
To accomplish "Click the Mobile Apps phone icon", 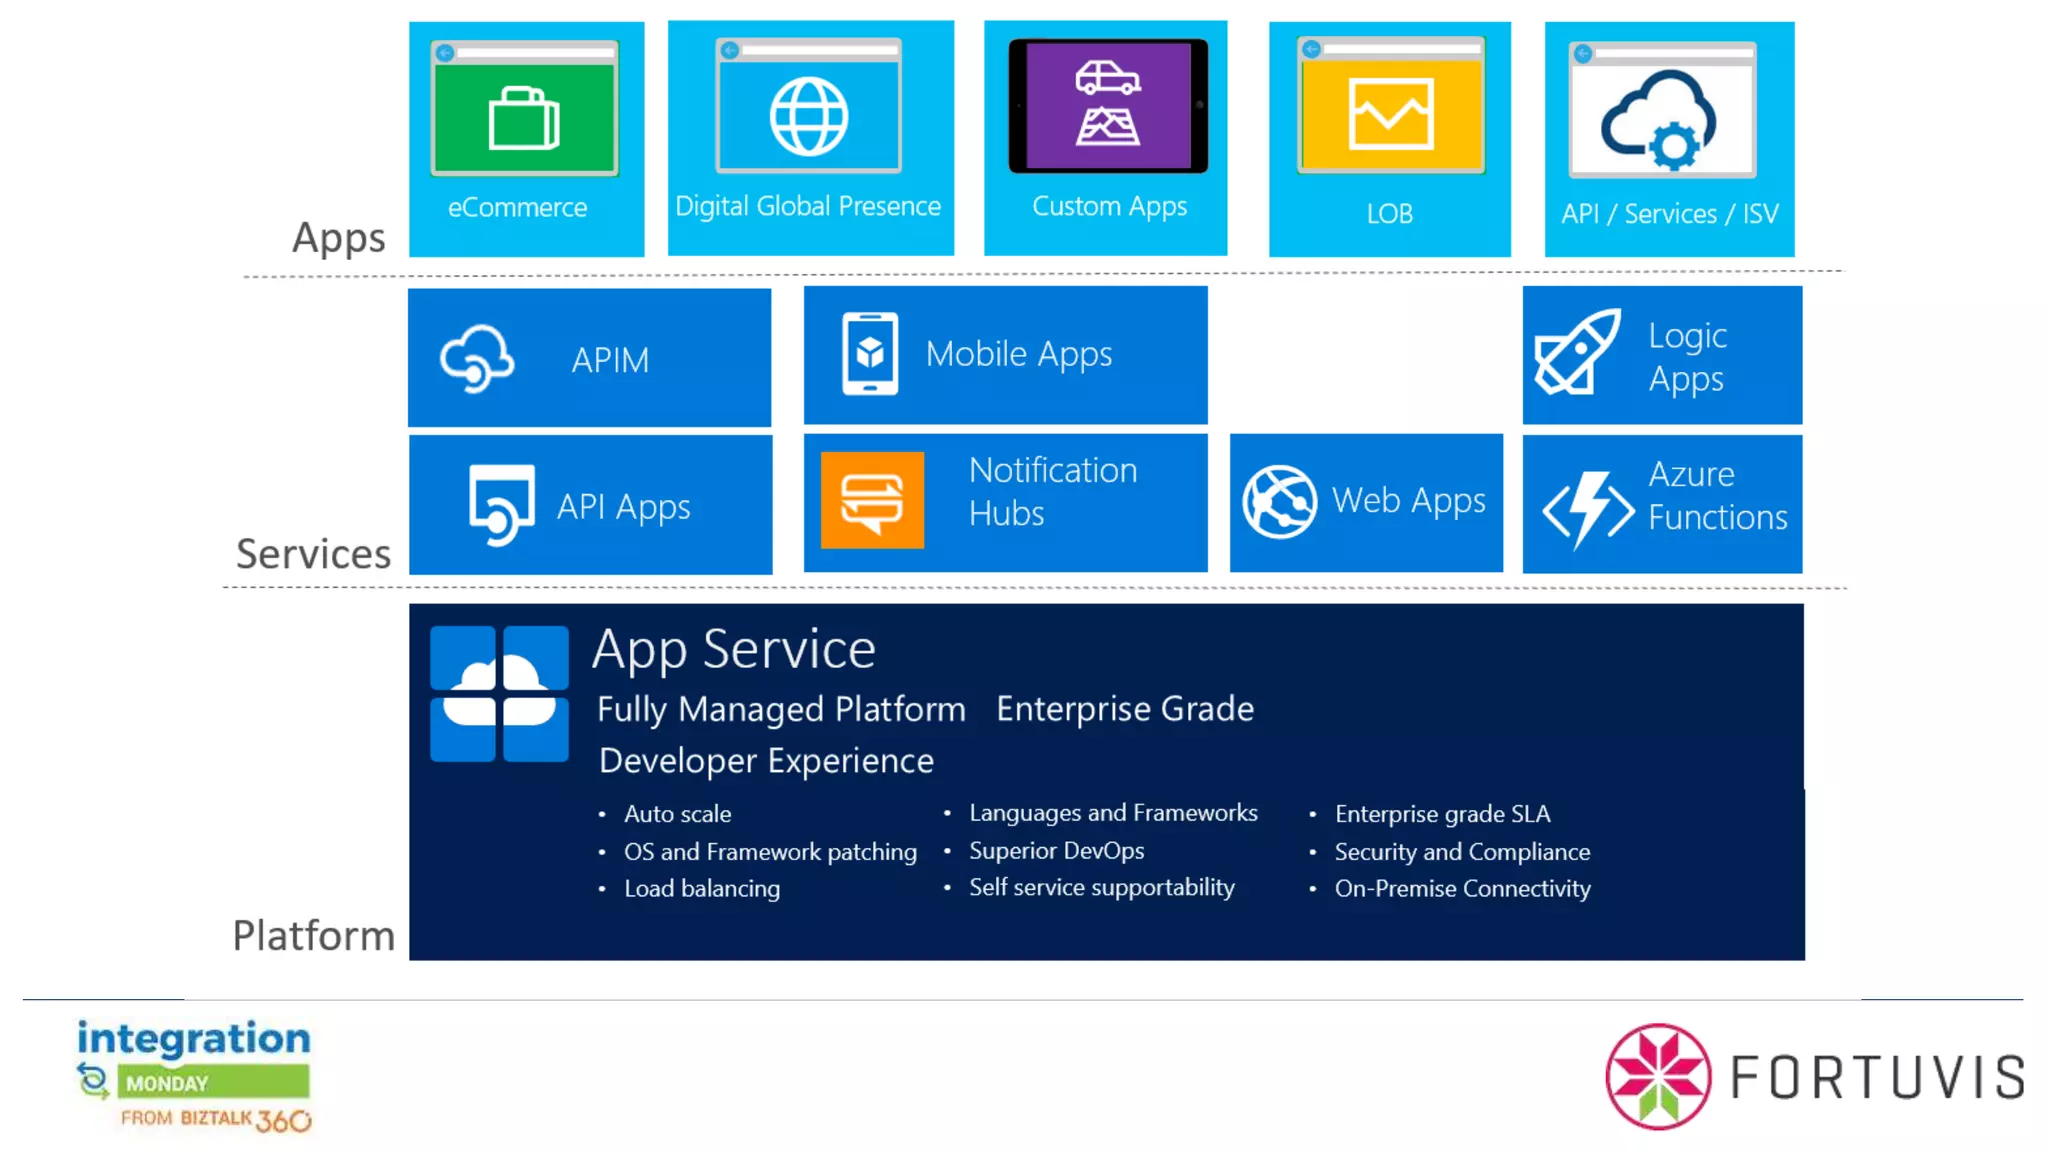I will click(870, 354).
